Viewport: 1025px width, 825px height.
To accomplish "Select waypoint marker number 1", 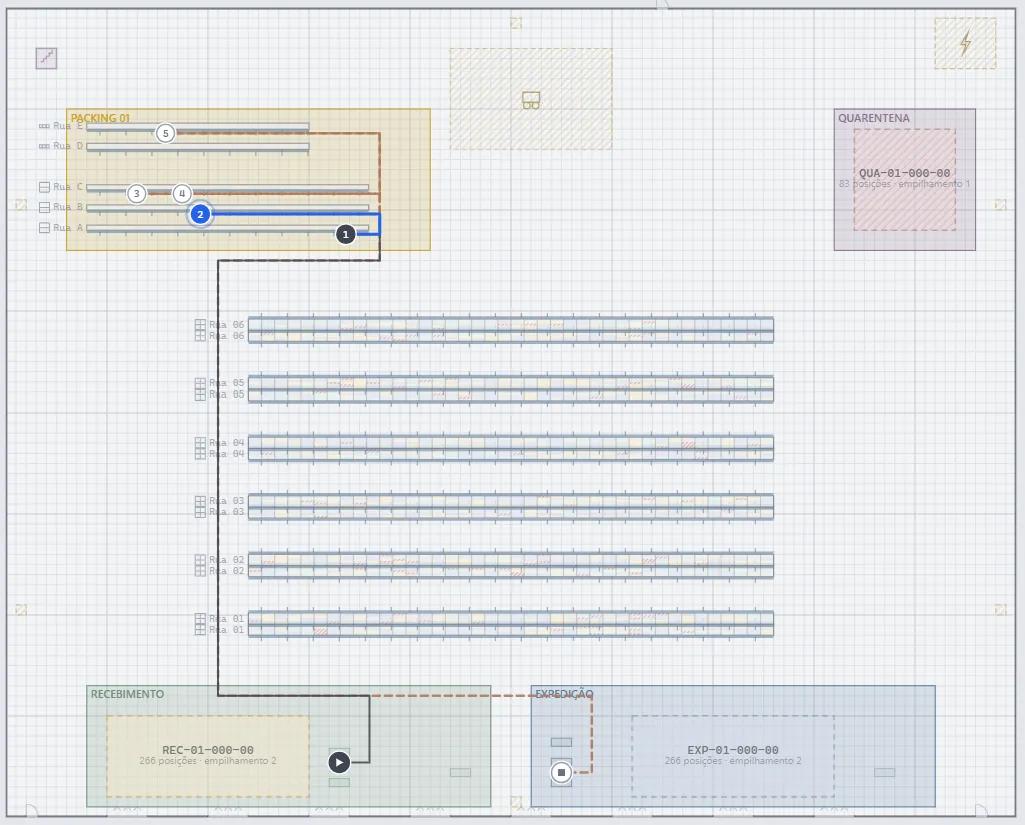I will tap(346, 234).
